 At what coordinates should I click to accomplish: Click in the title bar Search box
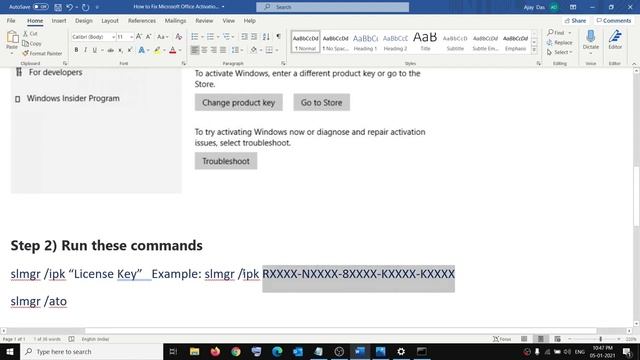coord(333,7)
